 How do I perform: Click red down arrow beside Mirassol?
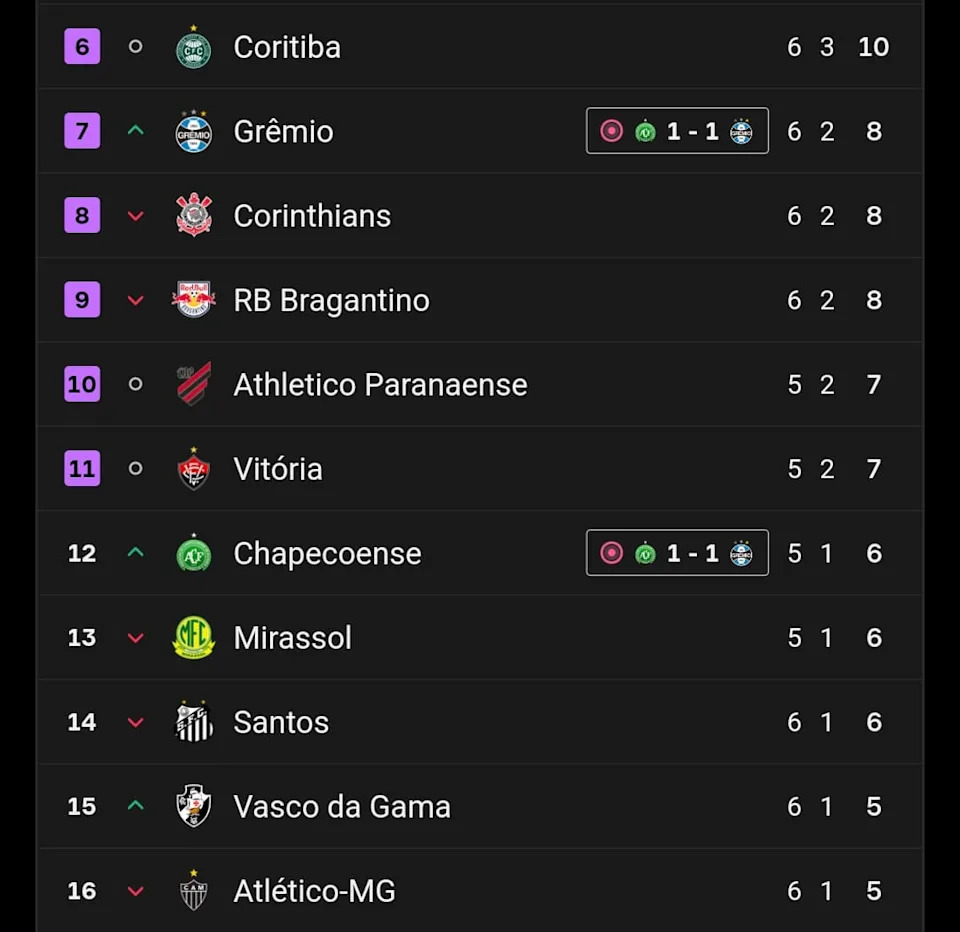[136, 638]
